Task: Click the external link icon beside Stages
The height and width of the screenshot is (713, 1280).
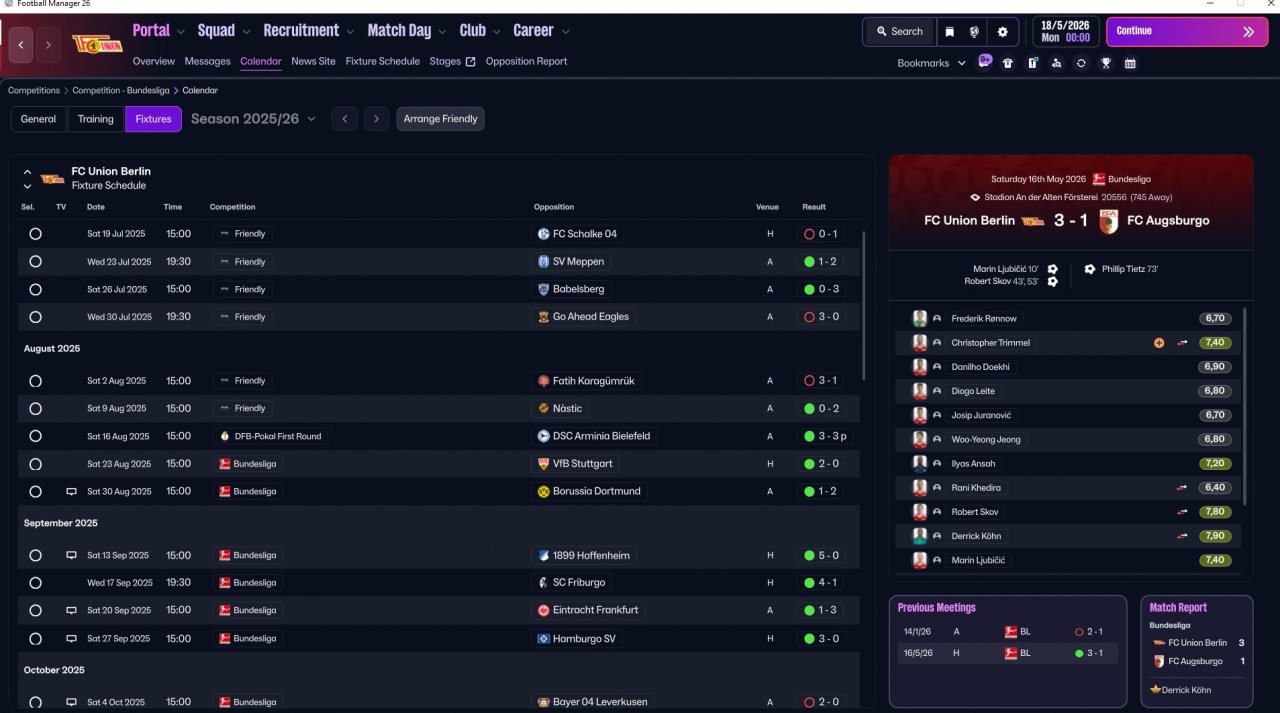Action: point(470,62)
